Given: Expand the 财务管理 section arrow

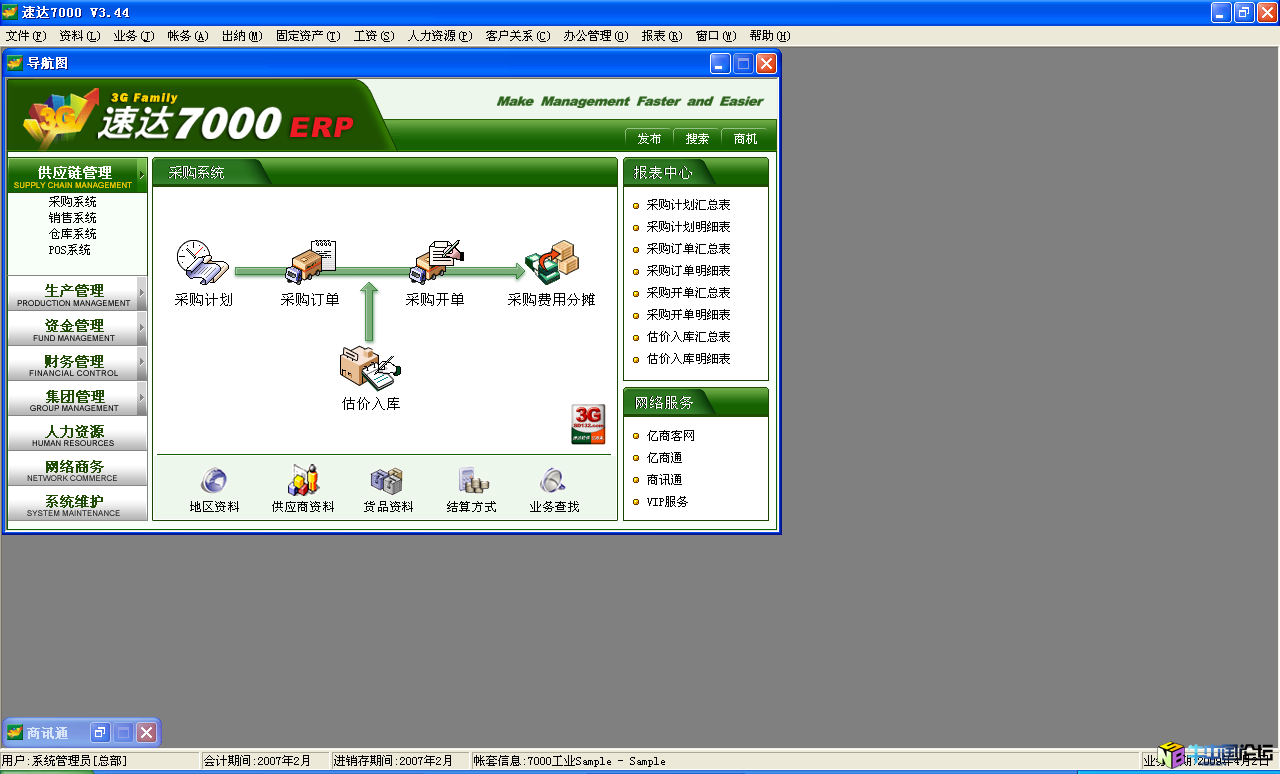Looking at the screenshot, I should point(141,363).
